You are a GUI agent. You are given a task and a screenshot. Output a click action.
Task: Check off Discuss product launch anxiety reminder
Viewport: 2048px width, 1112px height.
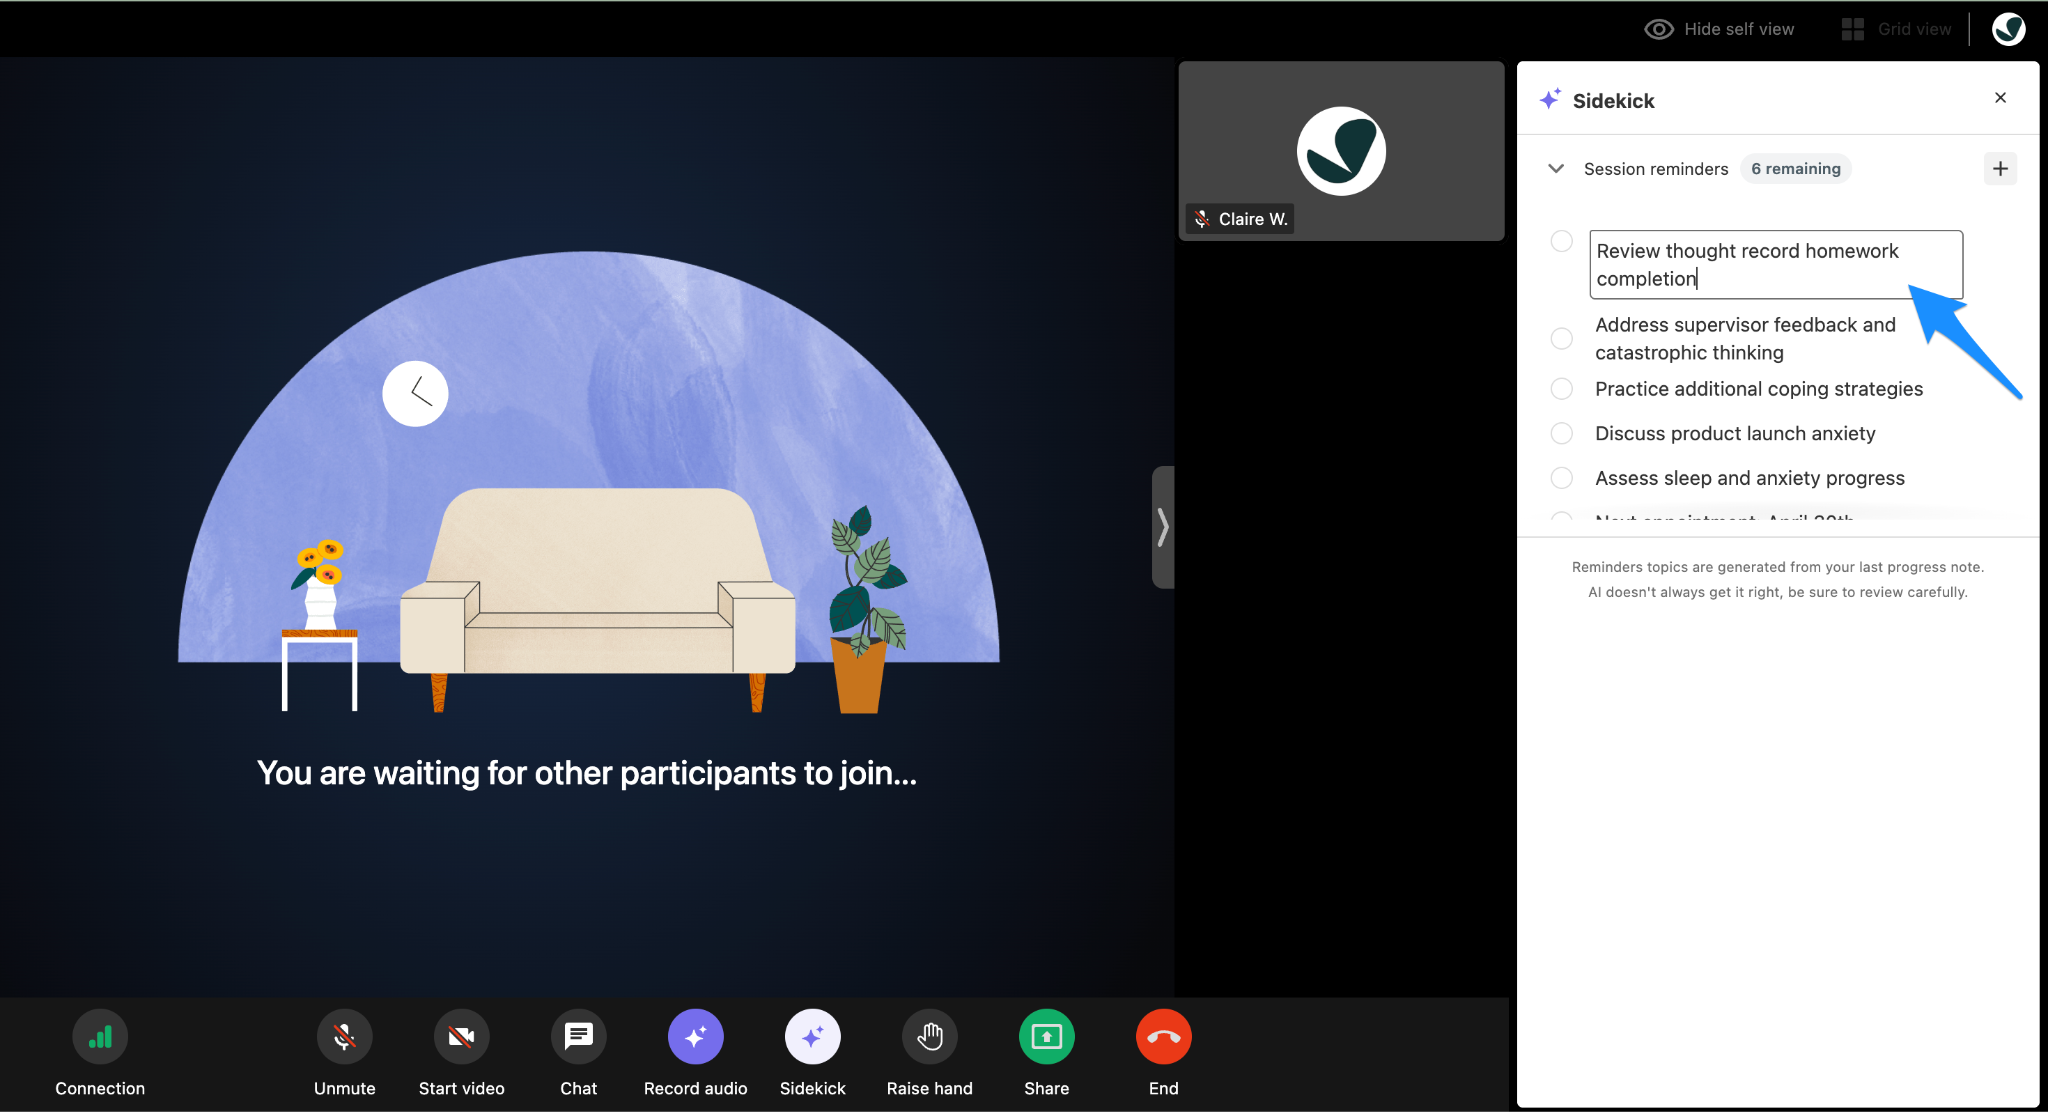pyautogui.click(x=1561, y=433)
